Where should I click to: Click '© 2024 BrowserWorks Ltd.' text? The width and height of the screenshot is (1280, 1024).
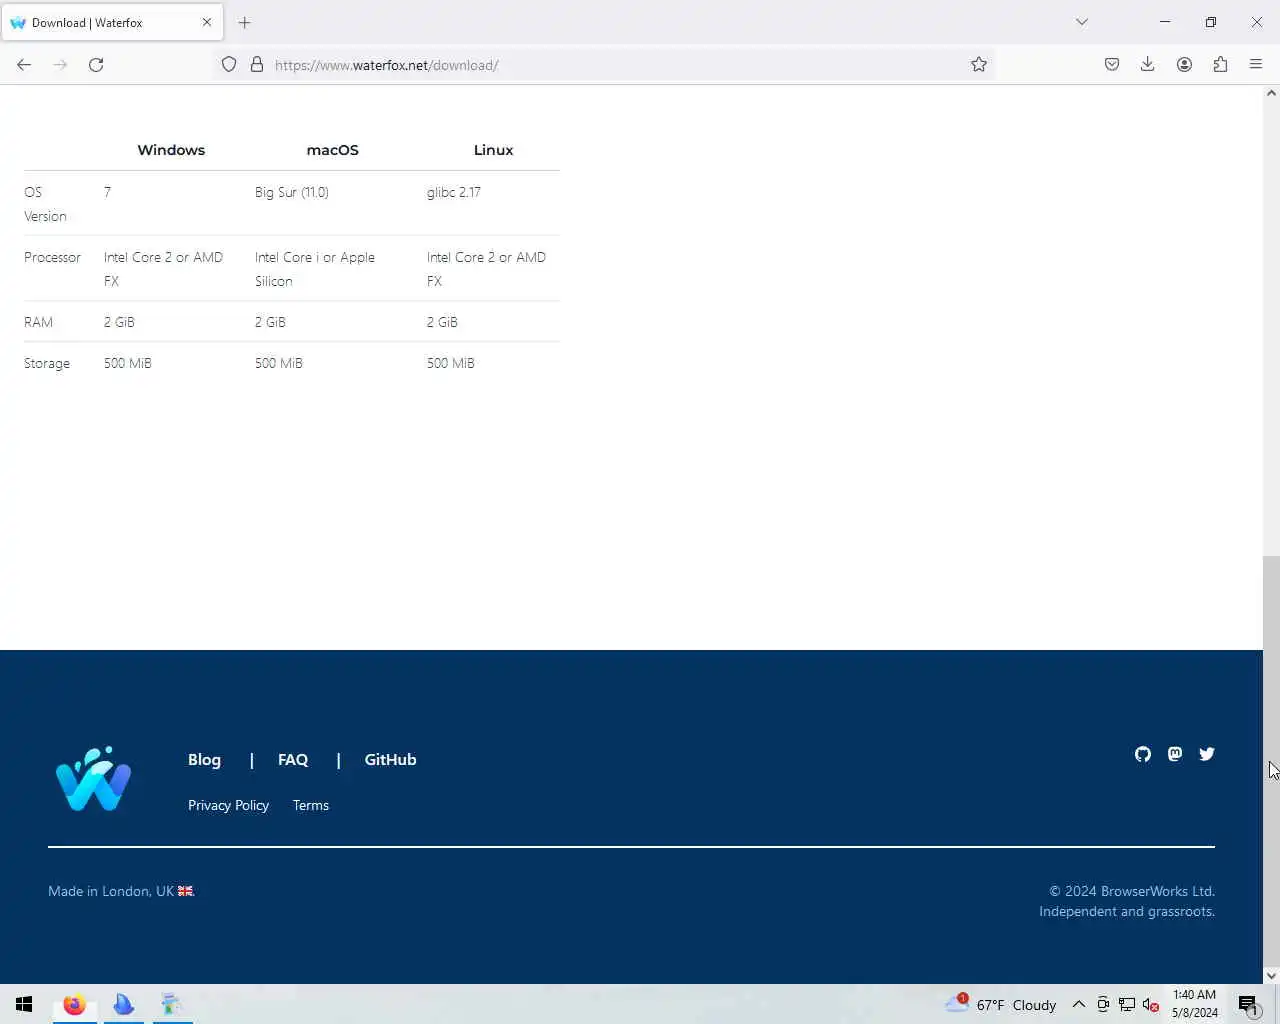click(1132, 891)
